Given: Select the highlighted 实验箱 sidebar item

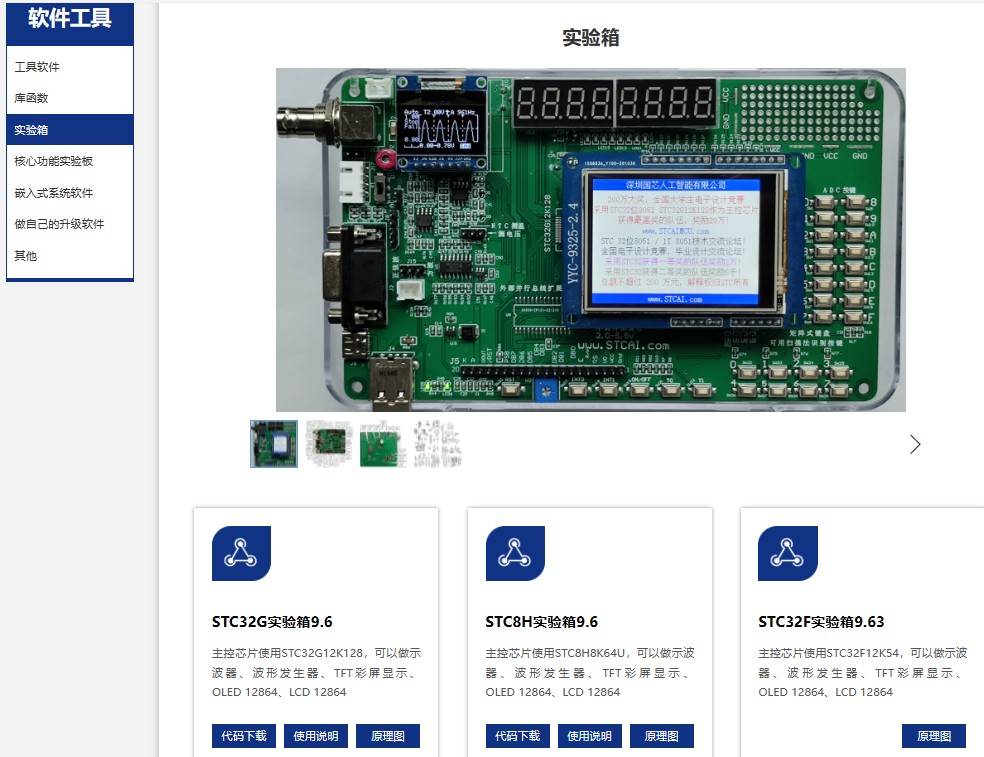Looking at the screenshot, I should tap(70, 130).
